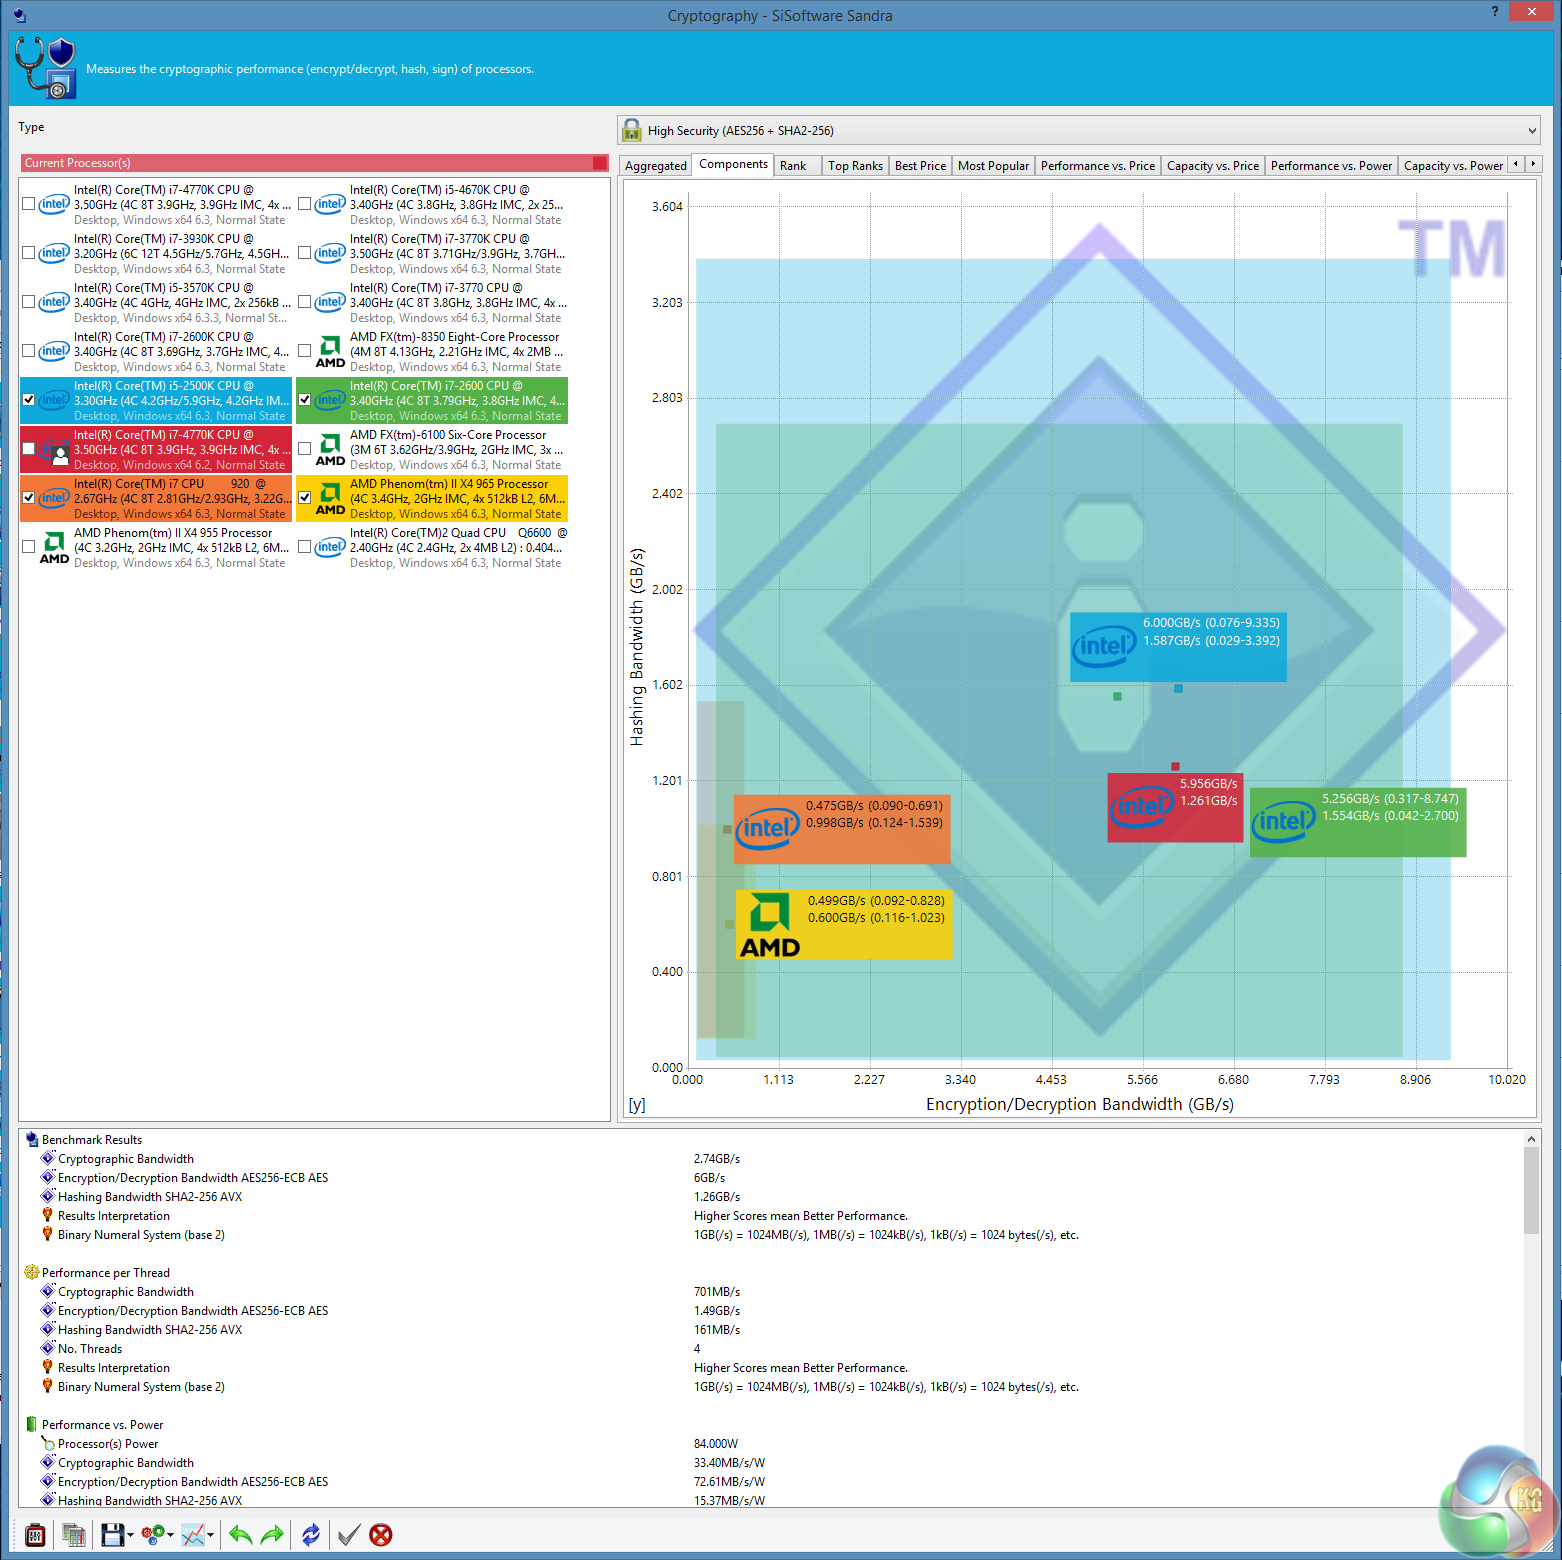The width and height of the screenshot is (1562, 1560).
Task: Open the dropdown arrow next to save icon
Action: coord(130,1536)
